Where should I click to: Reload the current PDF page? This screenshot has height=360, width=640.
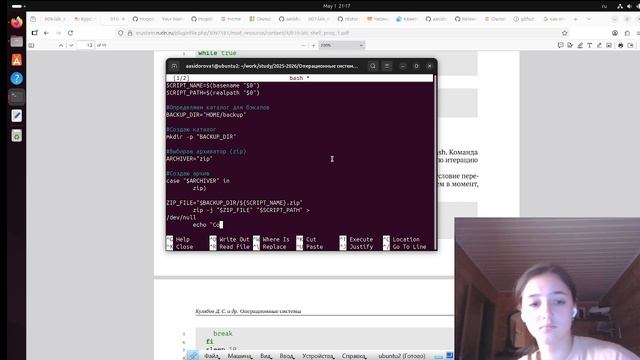coord(71,33)
